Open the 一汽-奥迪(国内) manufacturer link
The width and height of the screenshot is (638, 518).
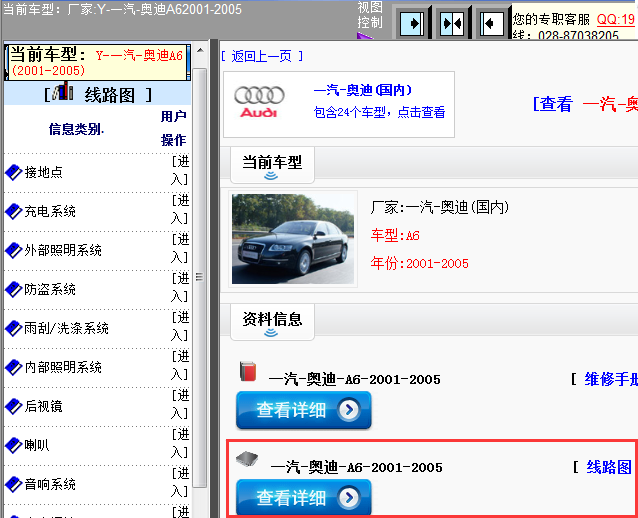[x=363, y=90]
